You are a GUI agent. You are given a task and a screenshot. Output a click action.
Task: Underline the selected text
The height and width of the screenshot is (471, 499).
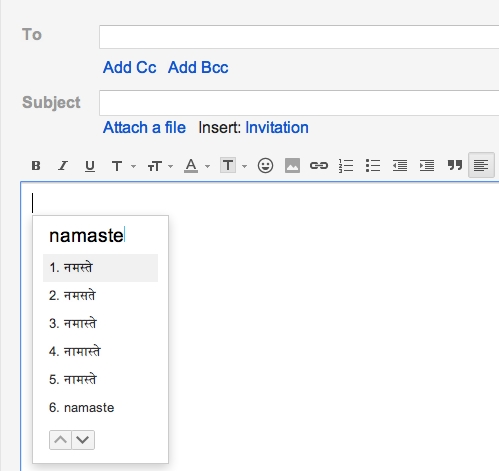coord(90,165)
